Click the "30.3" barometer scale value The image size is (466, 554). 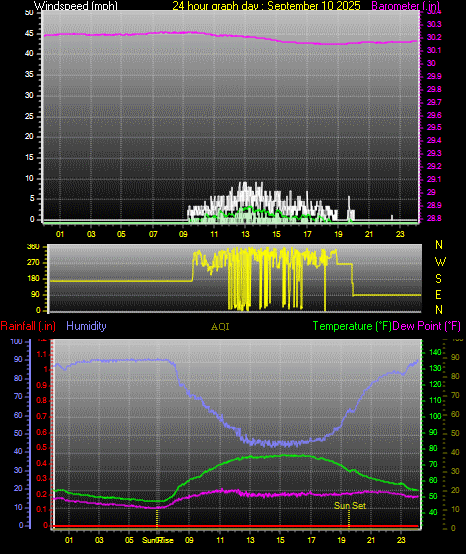pyautogui.click(x=434, y=24)
